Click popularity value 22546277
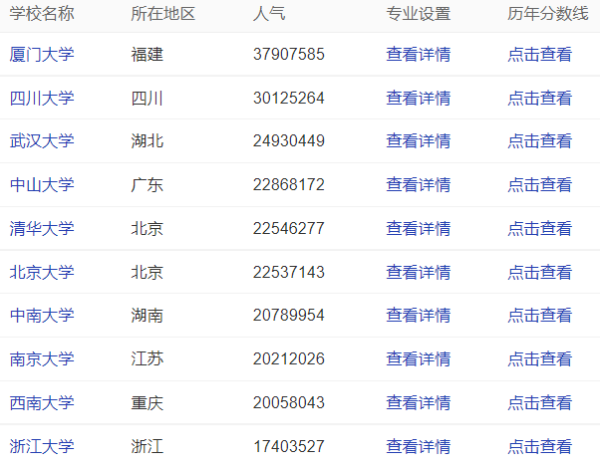Image resolution: width=600 pixels, height=465 pixels. (x=289, y=229)
